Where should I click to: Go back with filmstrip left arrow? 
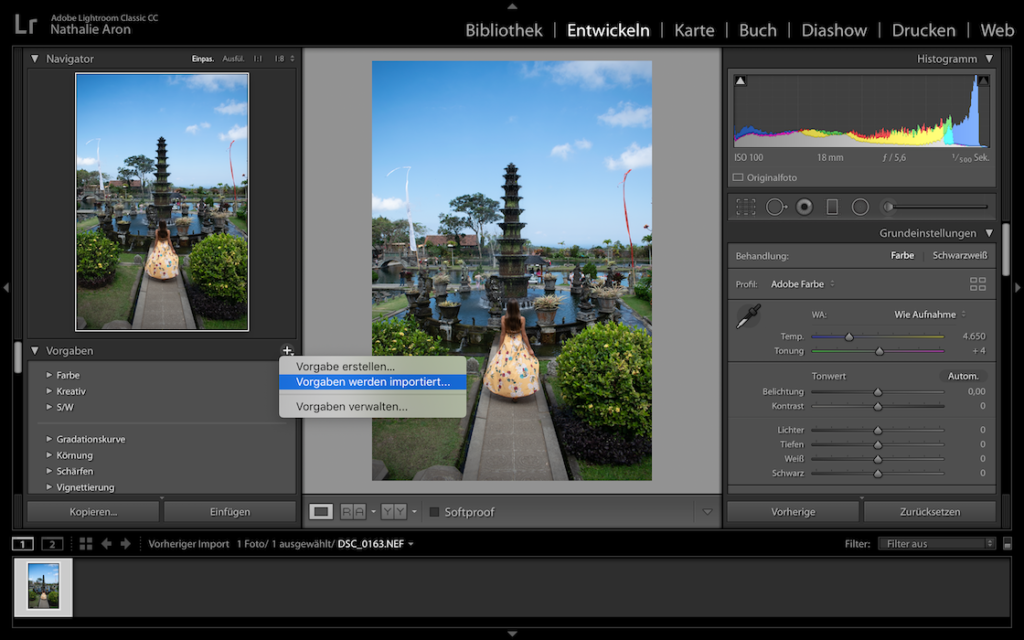106,543
